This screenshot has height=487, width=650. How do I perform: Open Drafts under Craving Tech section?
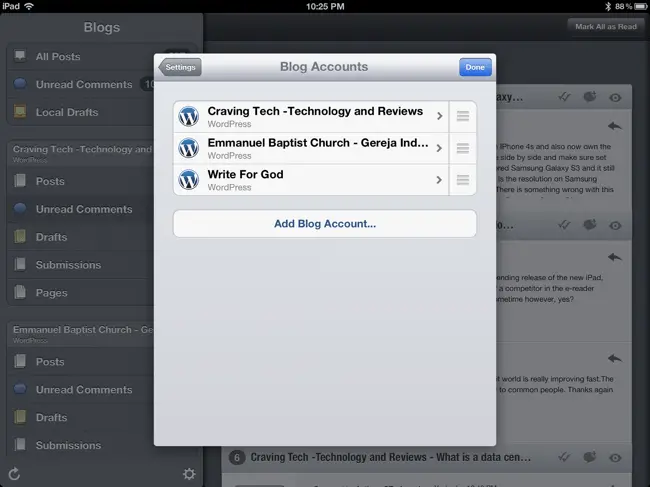[81, 237]
